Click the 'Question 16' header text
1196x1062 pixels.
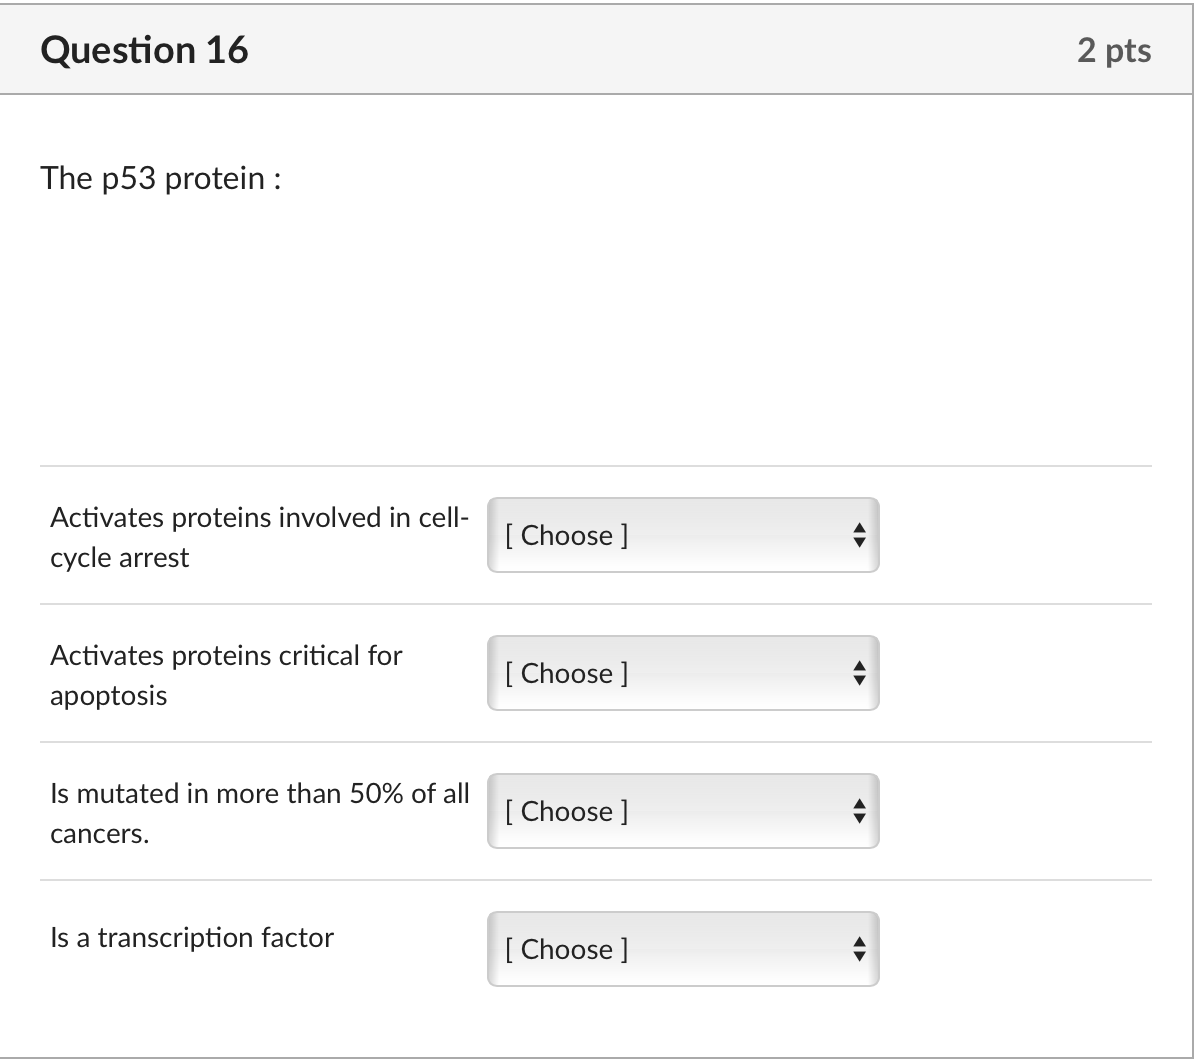click(x=146, y=50)
